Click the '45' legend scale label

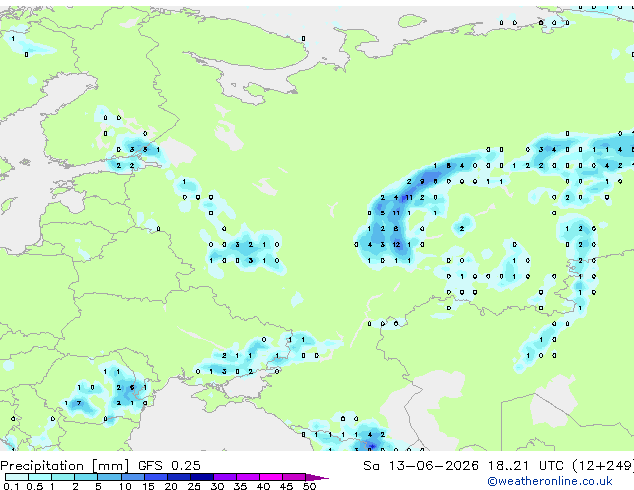click(x=286, y=486)
